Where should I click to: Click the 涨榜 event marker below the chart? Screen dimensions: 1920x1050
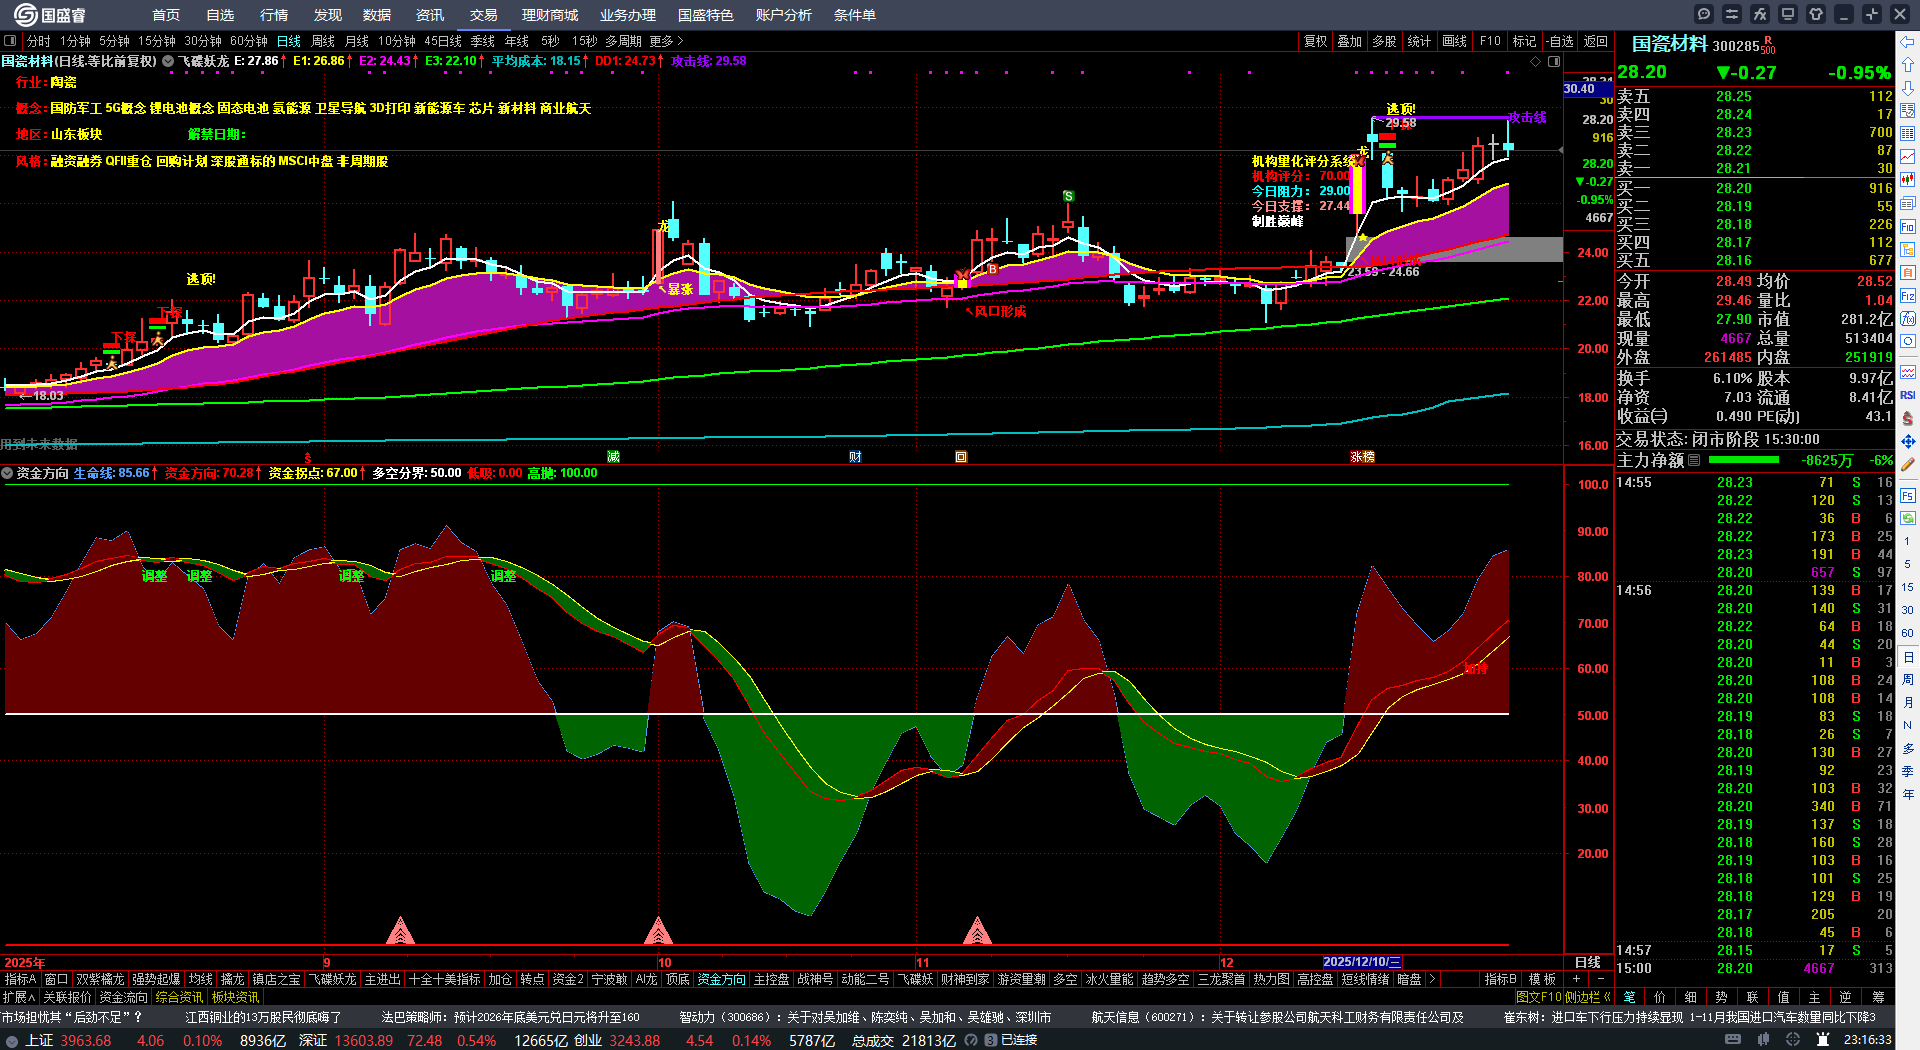point(1362,457)
